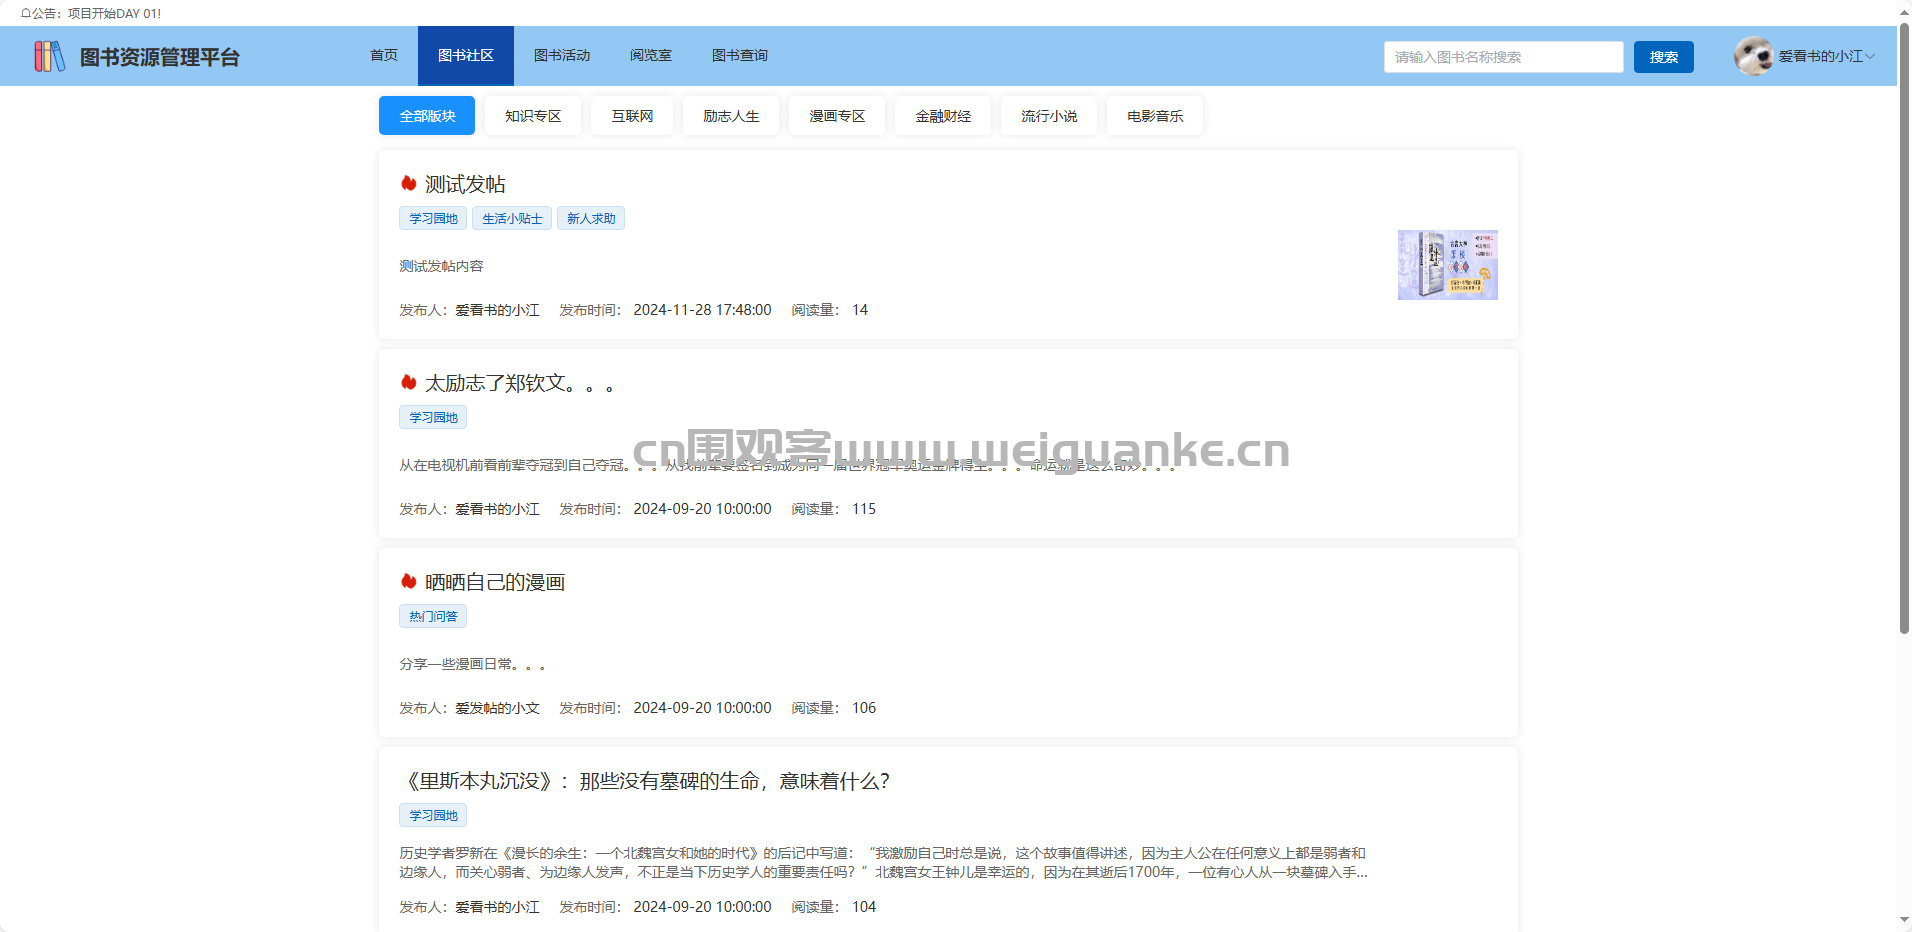
Task: Click the 学习园地 tag under 《里斯本丸沉没》
Action: click(x=433, y=815)
